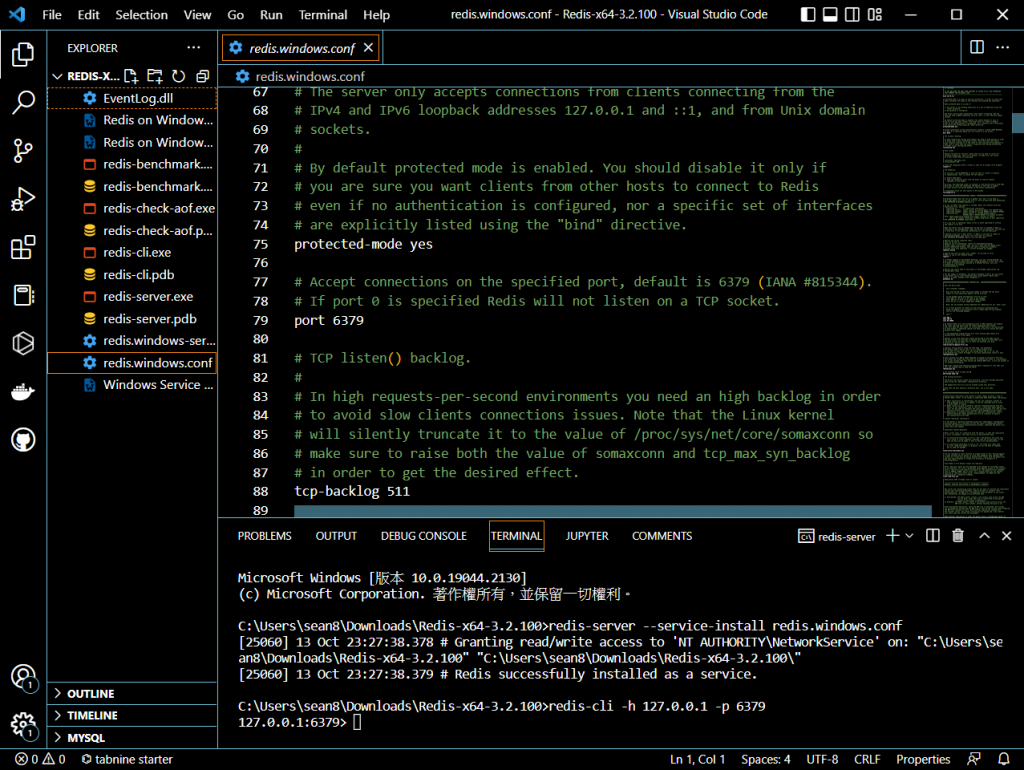Open the Extensions view

23,247
